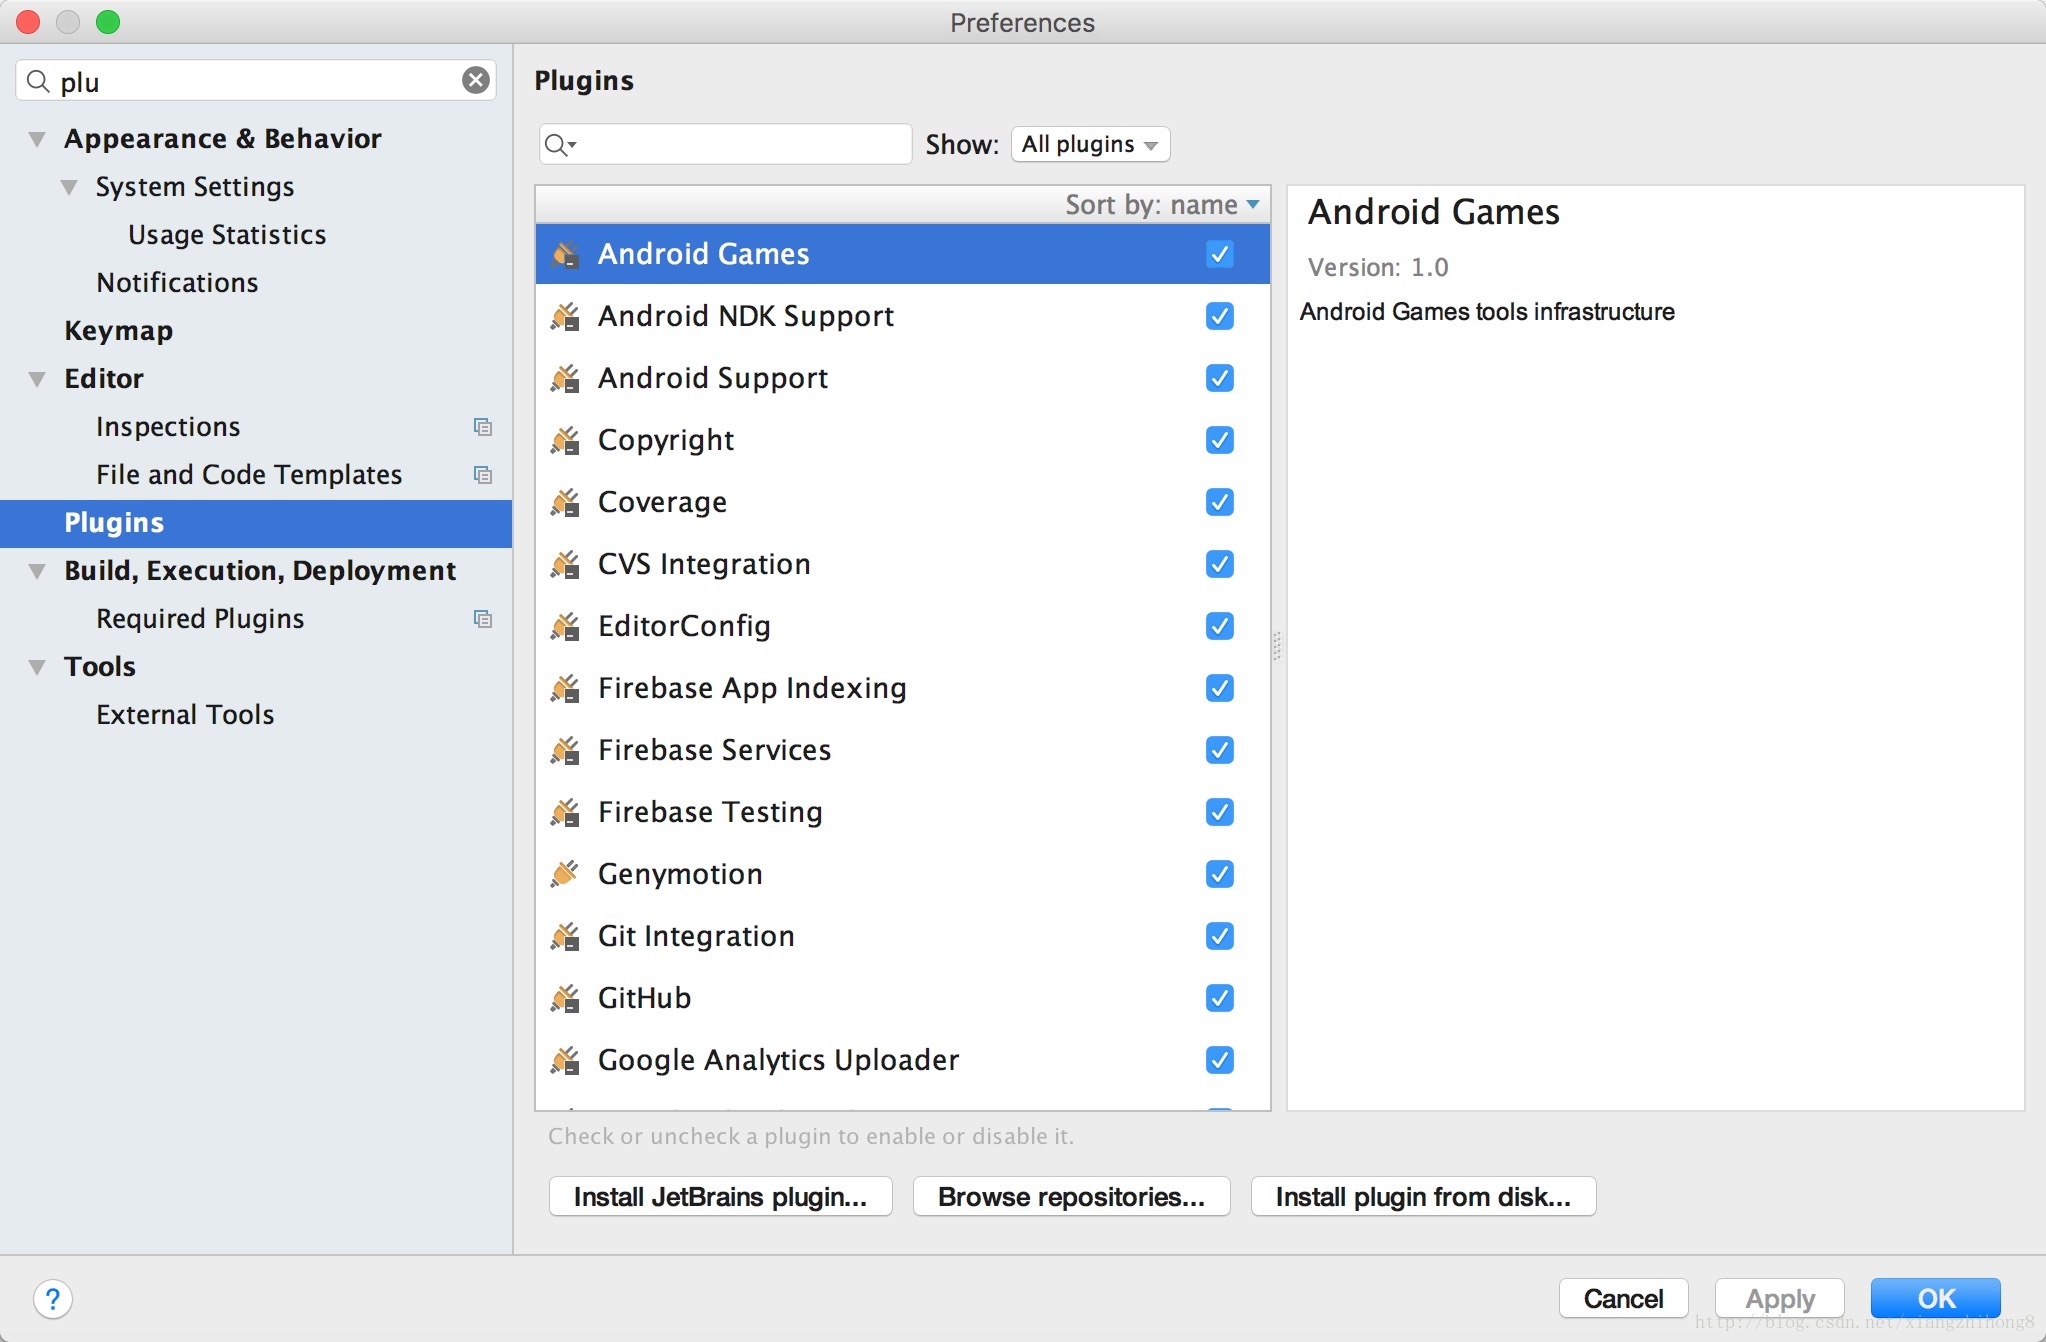Open the Sort by name dropdown

click(1162, 205)
